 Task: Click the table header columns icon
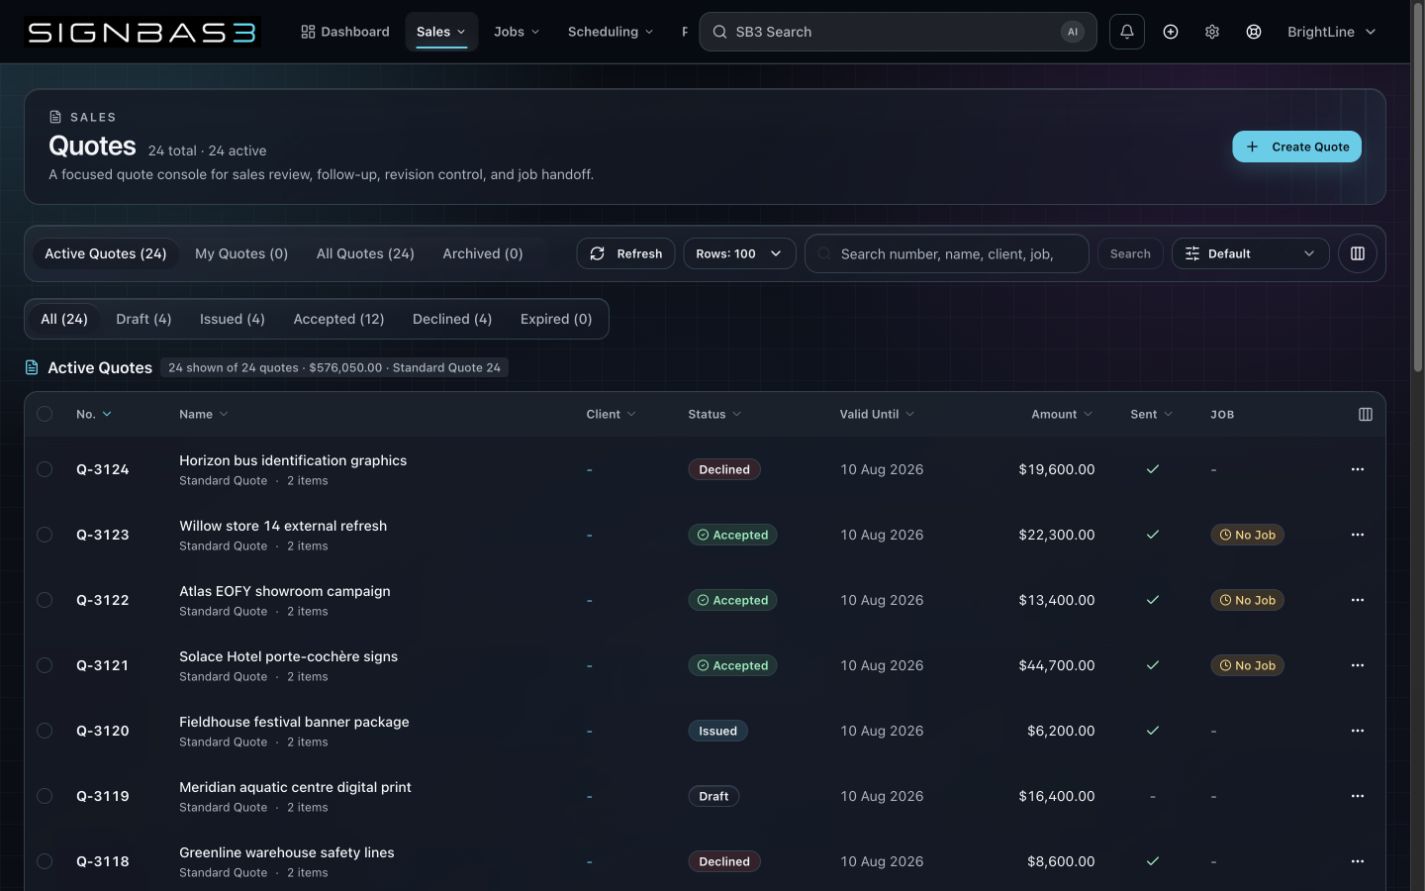[x=1365, y=414]
